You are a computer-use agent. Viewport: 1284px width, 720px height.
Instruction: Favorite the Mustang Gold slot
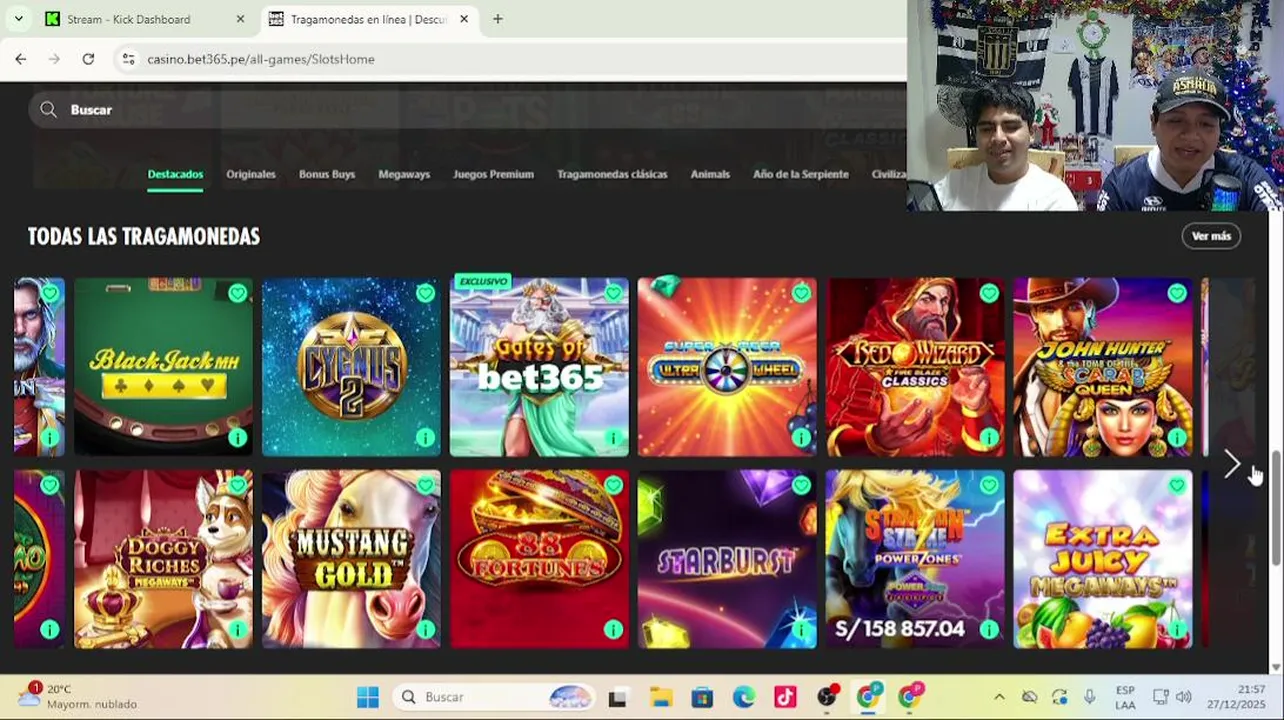(425, 485)
